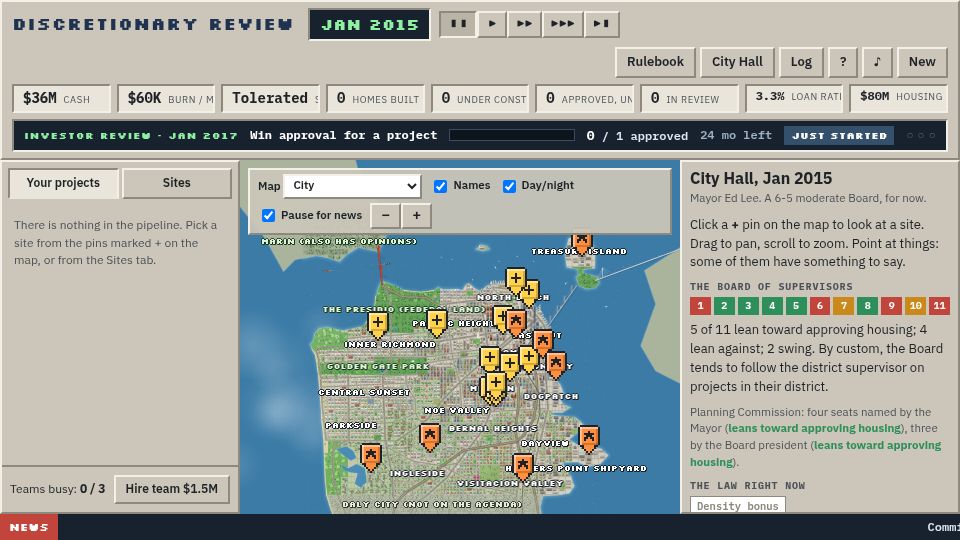The width and height of the screenshot is (960, 540).
Task: Click orange pin above Visitacion Valley
Action: tap(522, 467)
